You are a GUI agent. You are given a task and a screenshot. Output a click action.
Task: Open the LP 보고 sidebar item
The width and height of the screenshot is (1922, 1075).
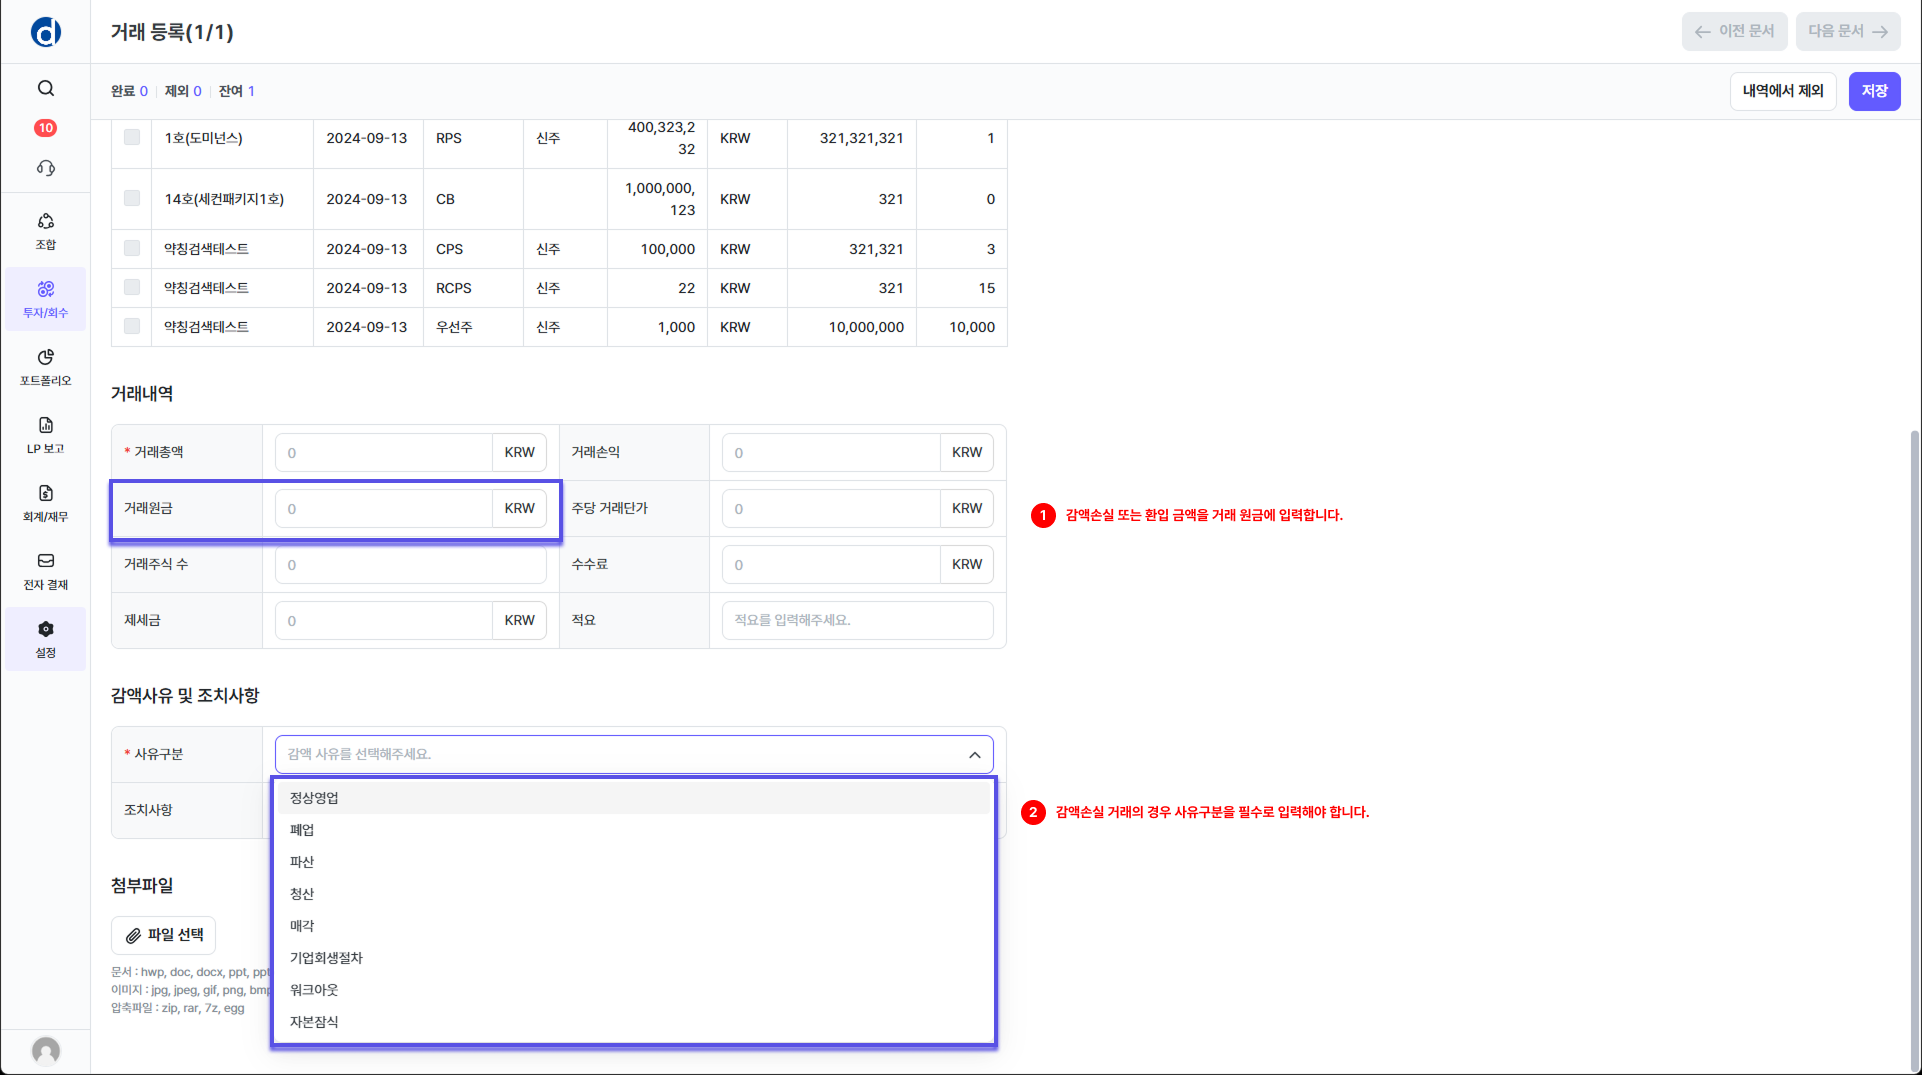tap(46, 435)
